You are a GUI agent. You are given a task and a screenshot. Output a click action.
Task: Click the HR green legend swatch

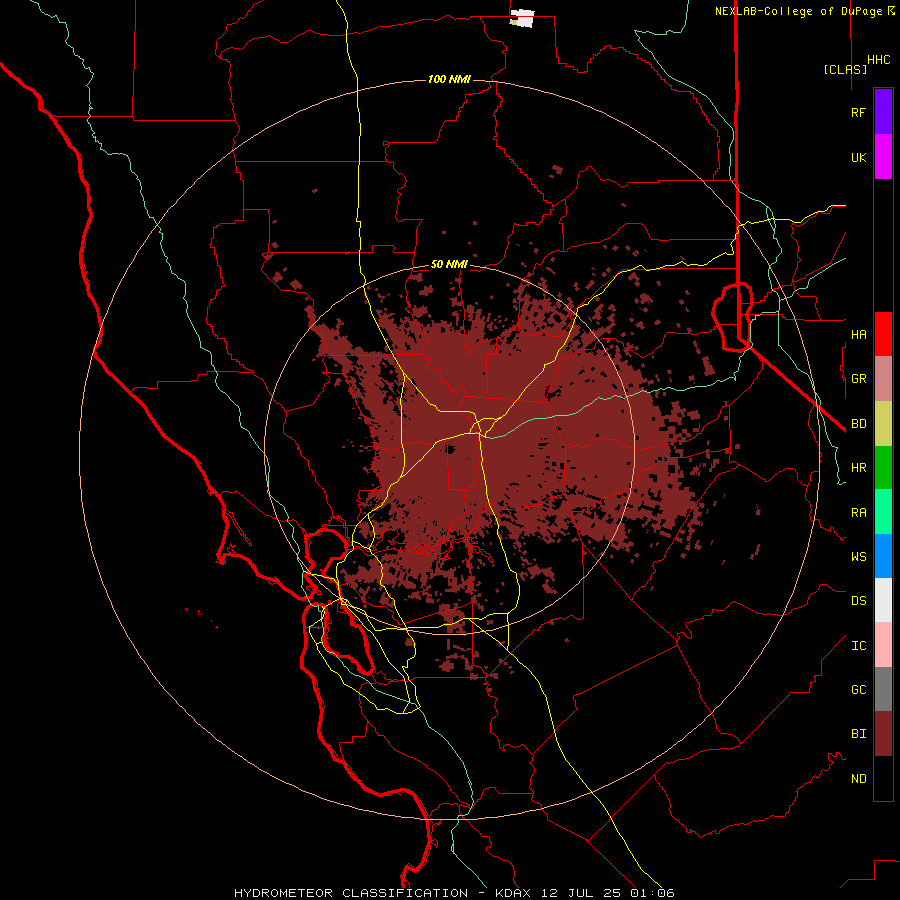click(x=883, y=468)
